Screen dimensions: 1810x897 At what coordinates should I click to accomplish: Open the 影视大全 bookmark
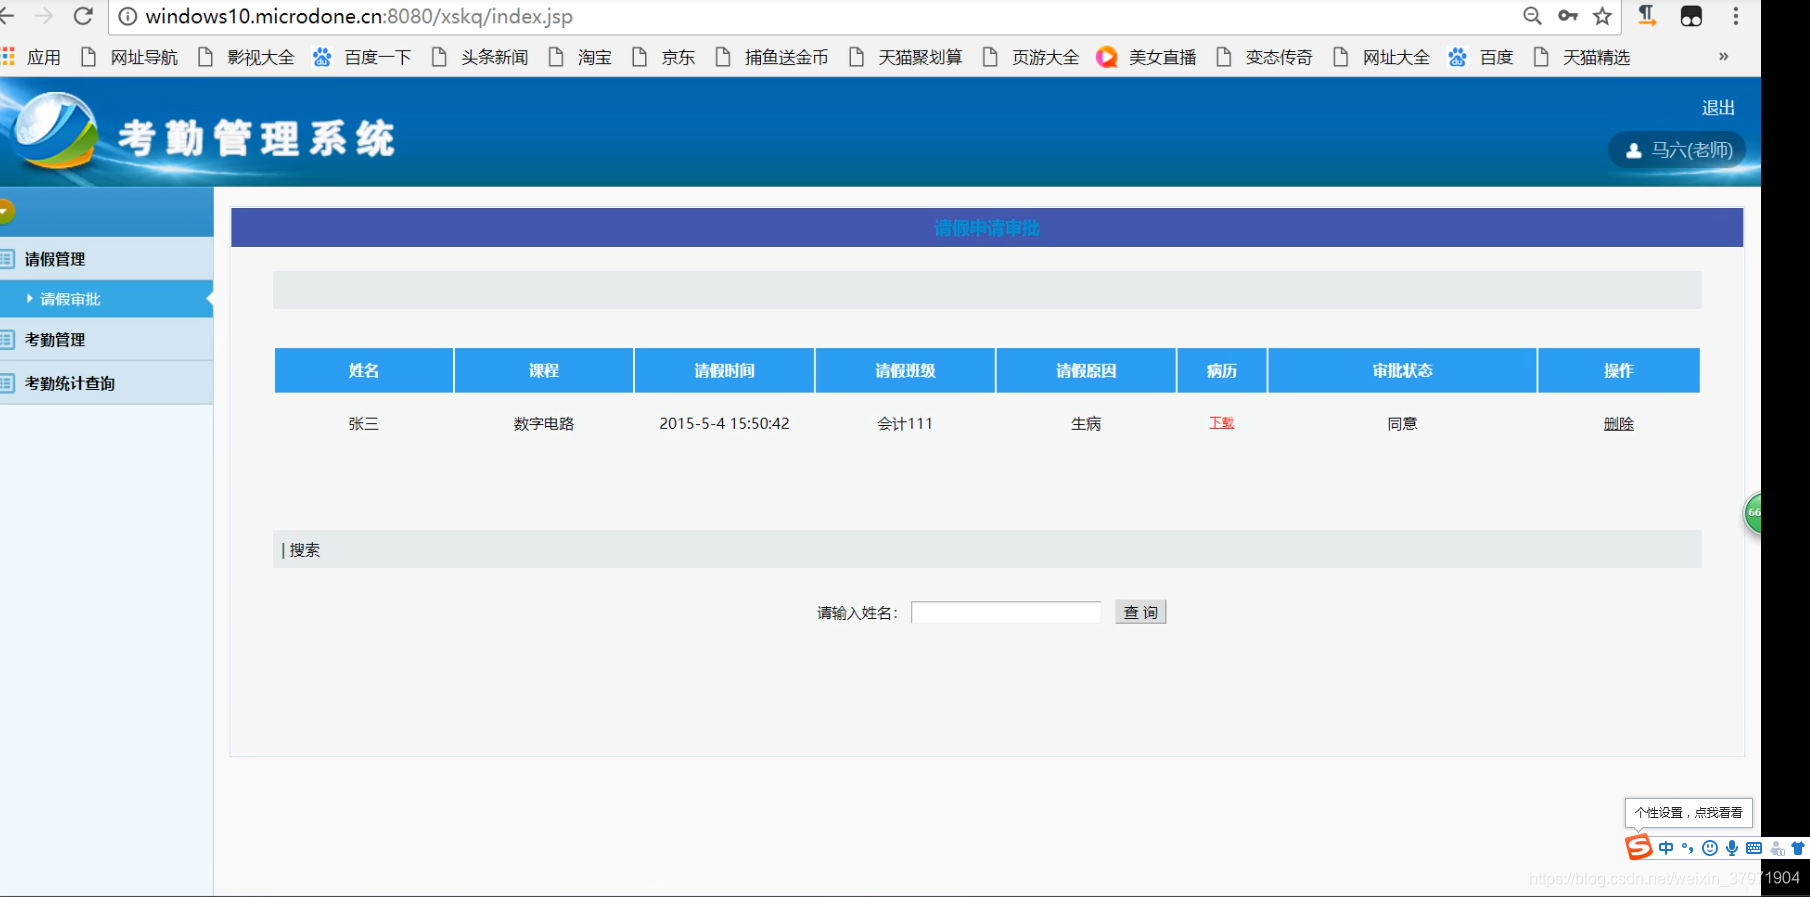pos(247,57)
